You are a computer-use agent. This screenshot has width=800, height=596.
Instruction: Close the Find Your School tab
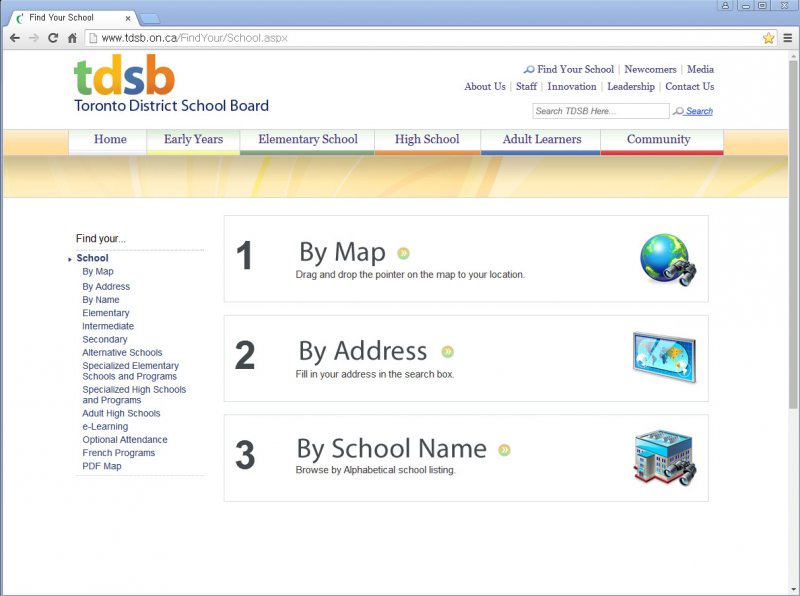click(128, 18)
